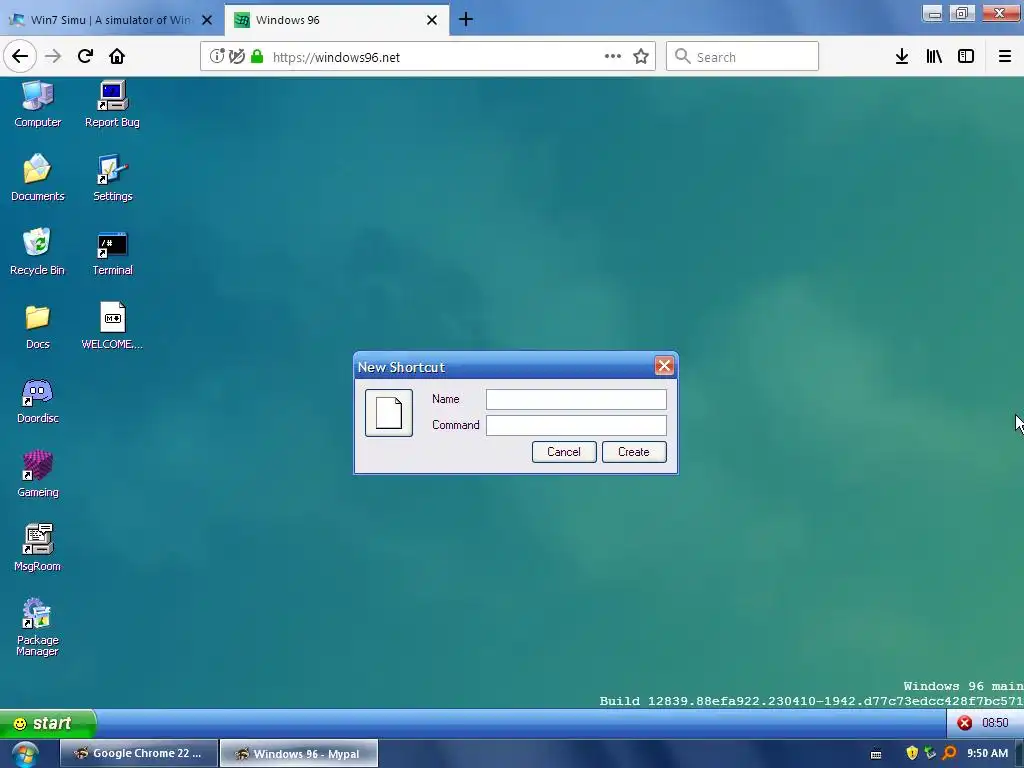Open the browser Library icon
Viewport: 1024px width, 768px height.
coord(934,56)
